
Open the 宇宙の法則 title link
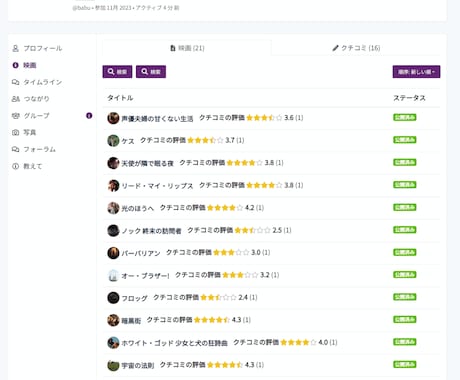click(137, 365)
